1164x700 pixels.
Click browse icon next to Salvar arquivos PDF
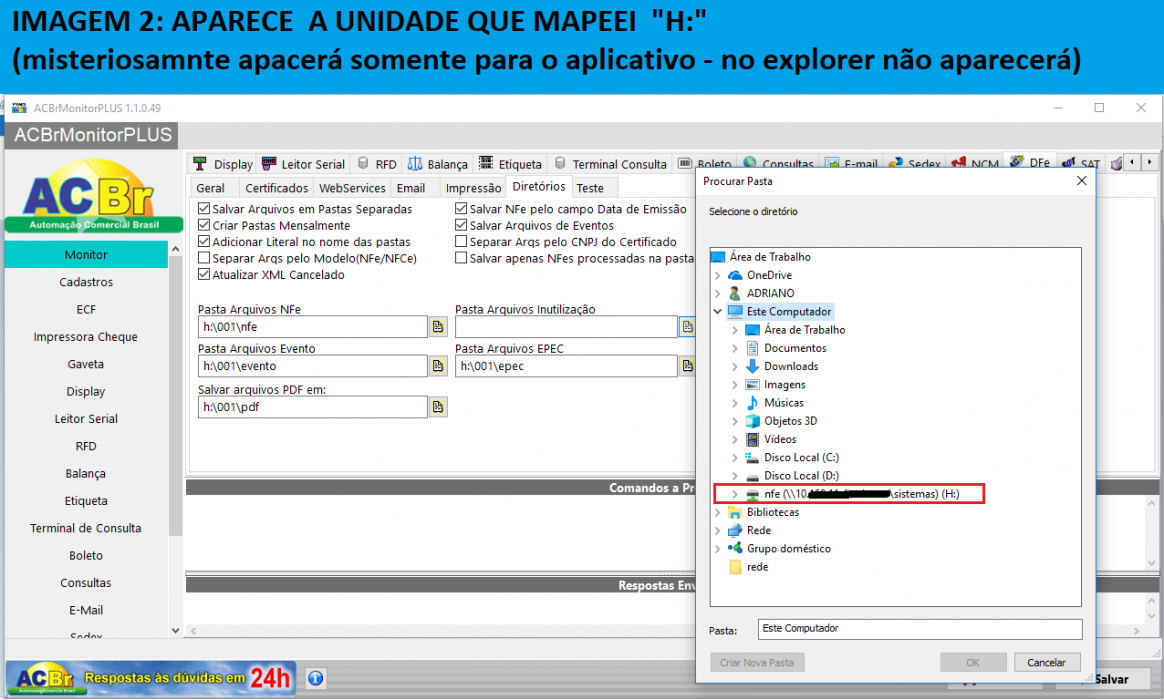[x=438, y=407]
